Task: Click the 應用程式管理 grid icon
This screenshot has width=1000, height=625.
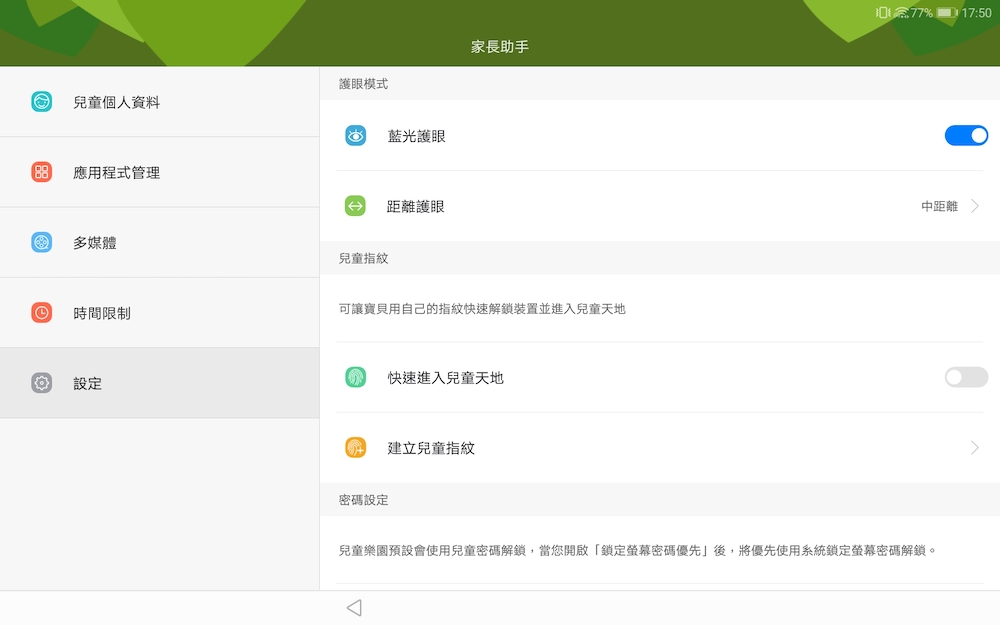Action: [41, 172]
